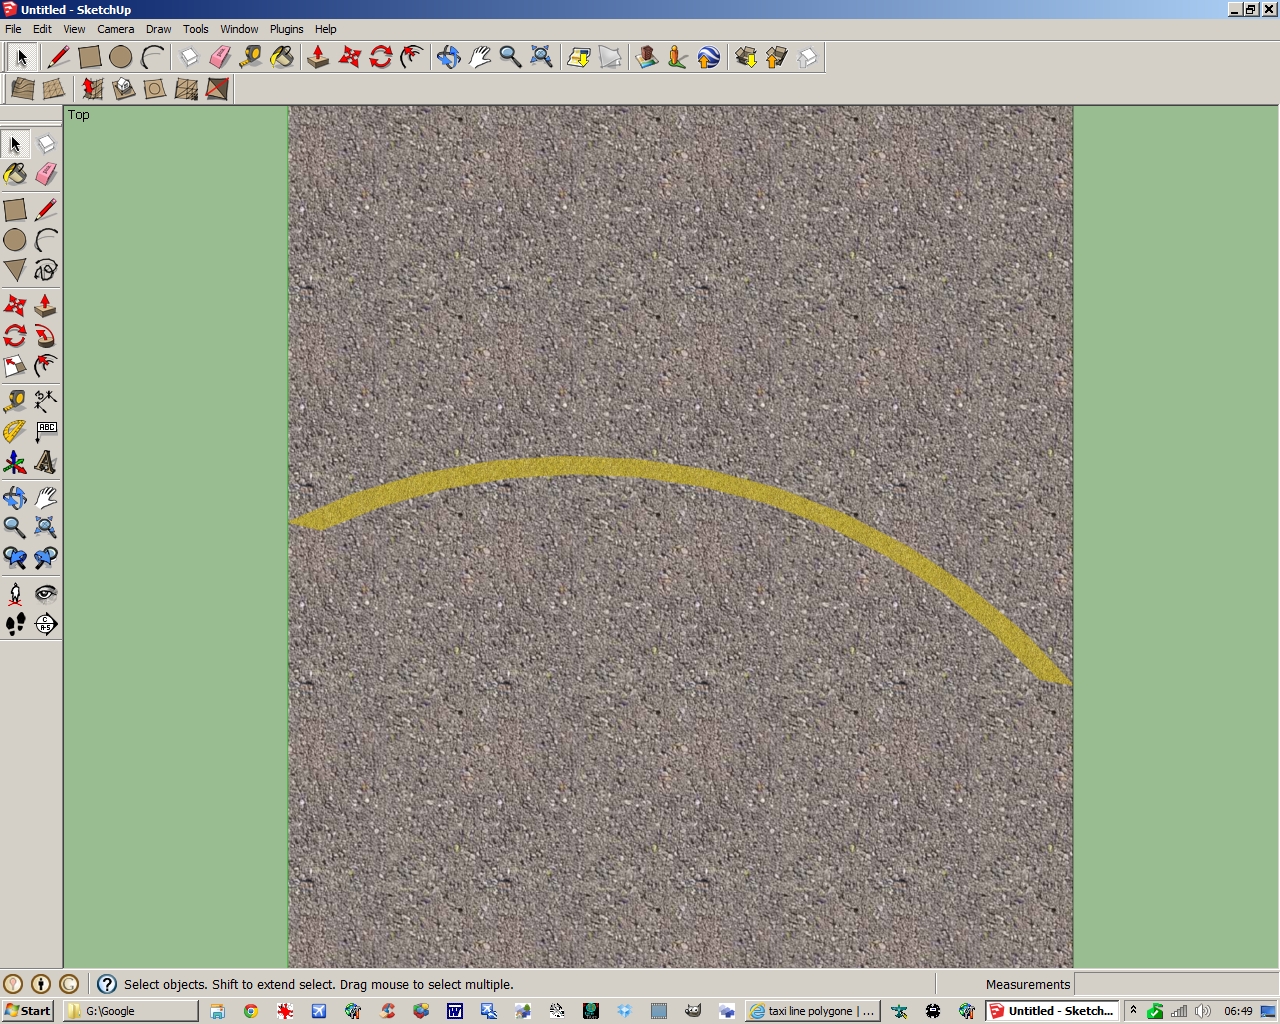Open the Plugins menu
This screenshot has width=1280, height=1024.
tap(286, 29)
